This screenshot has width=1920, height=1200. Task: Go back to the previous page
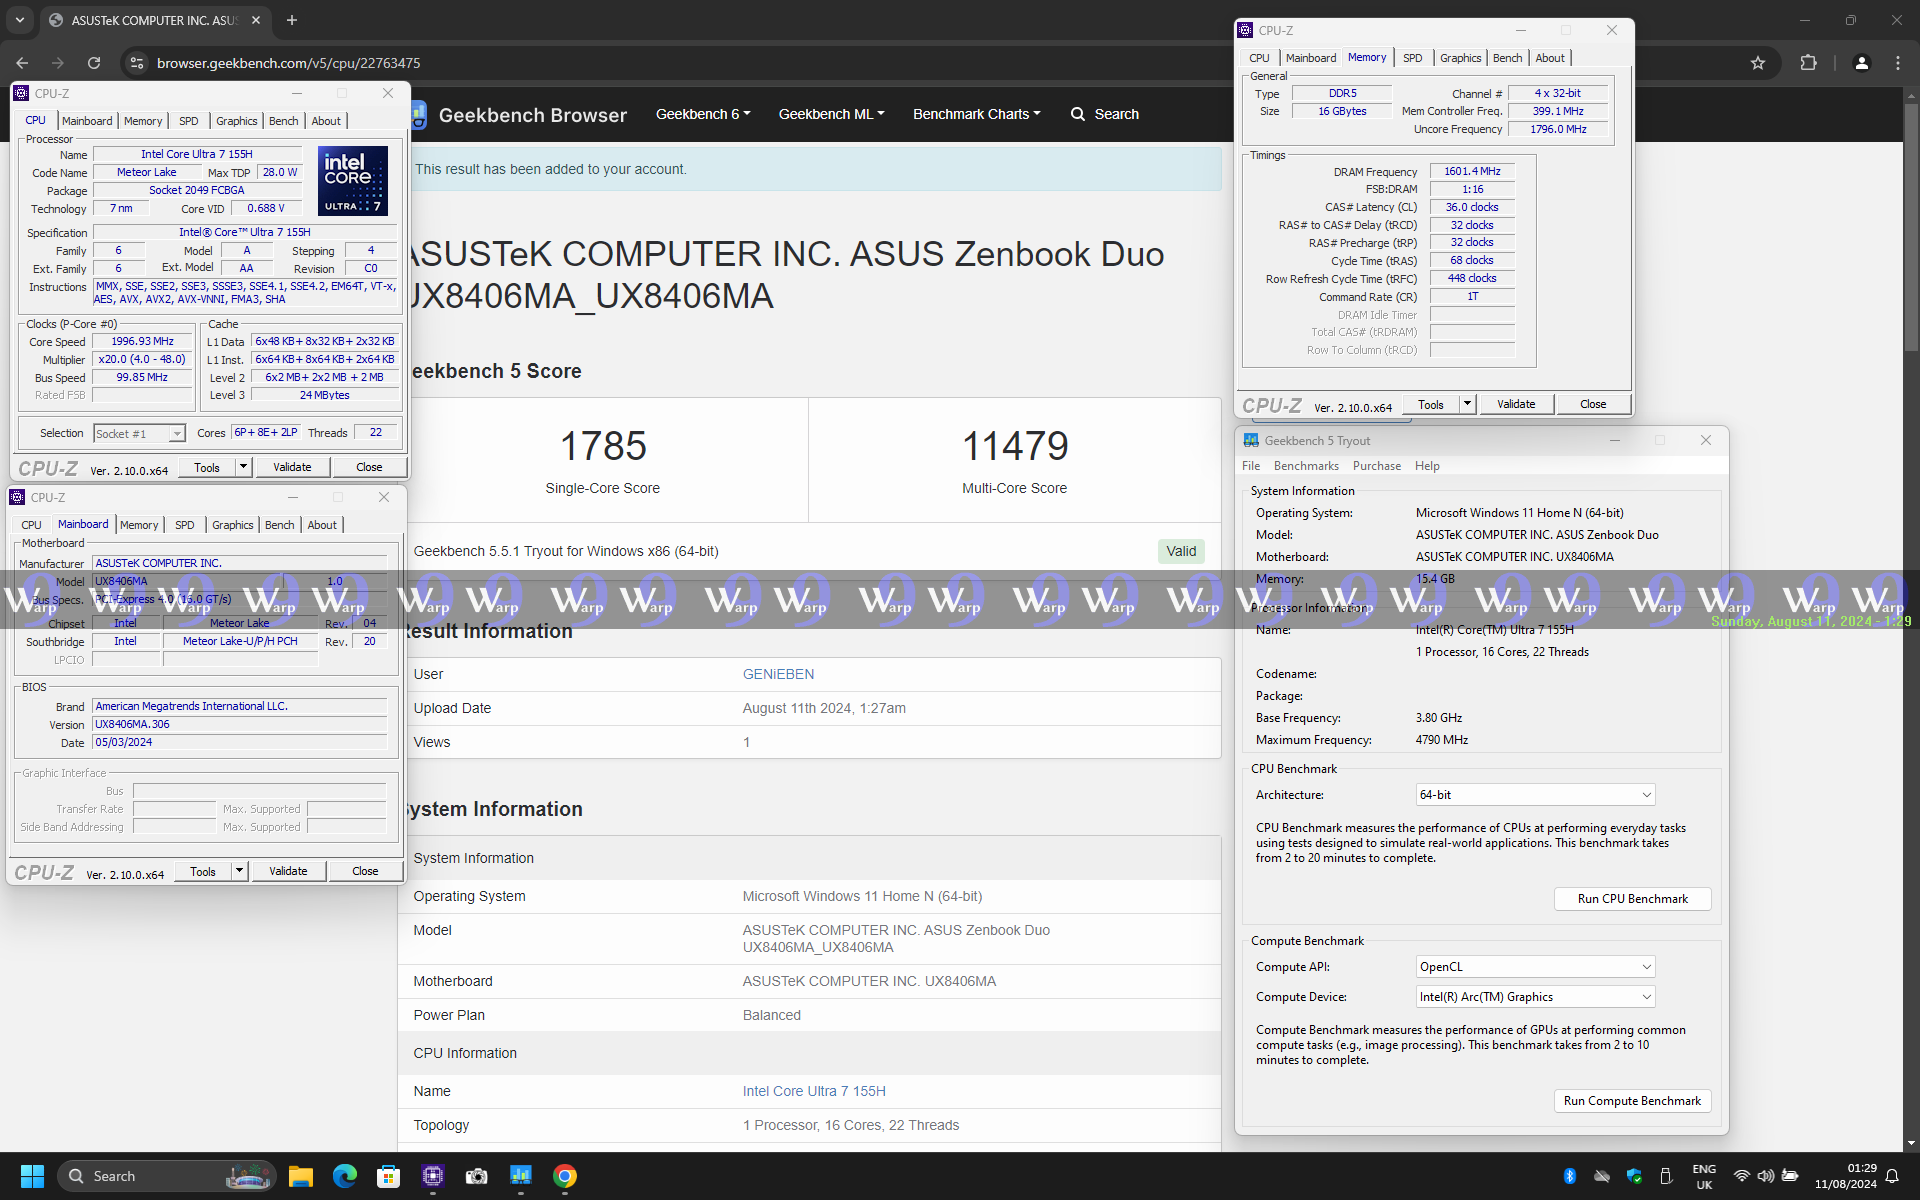pyautogui.click(x=22, y=63)
